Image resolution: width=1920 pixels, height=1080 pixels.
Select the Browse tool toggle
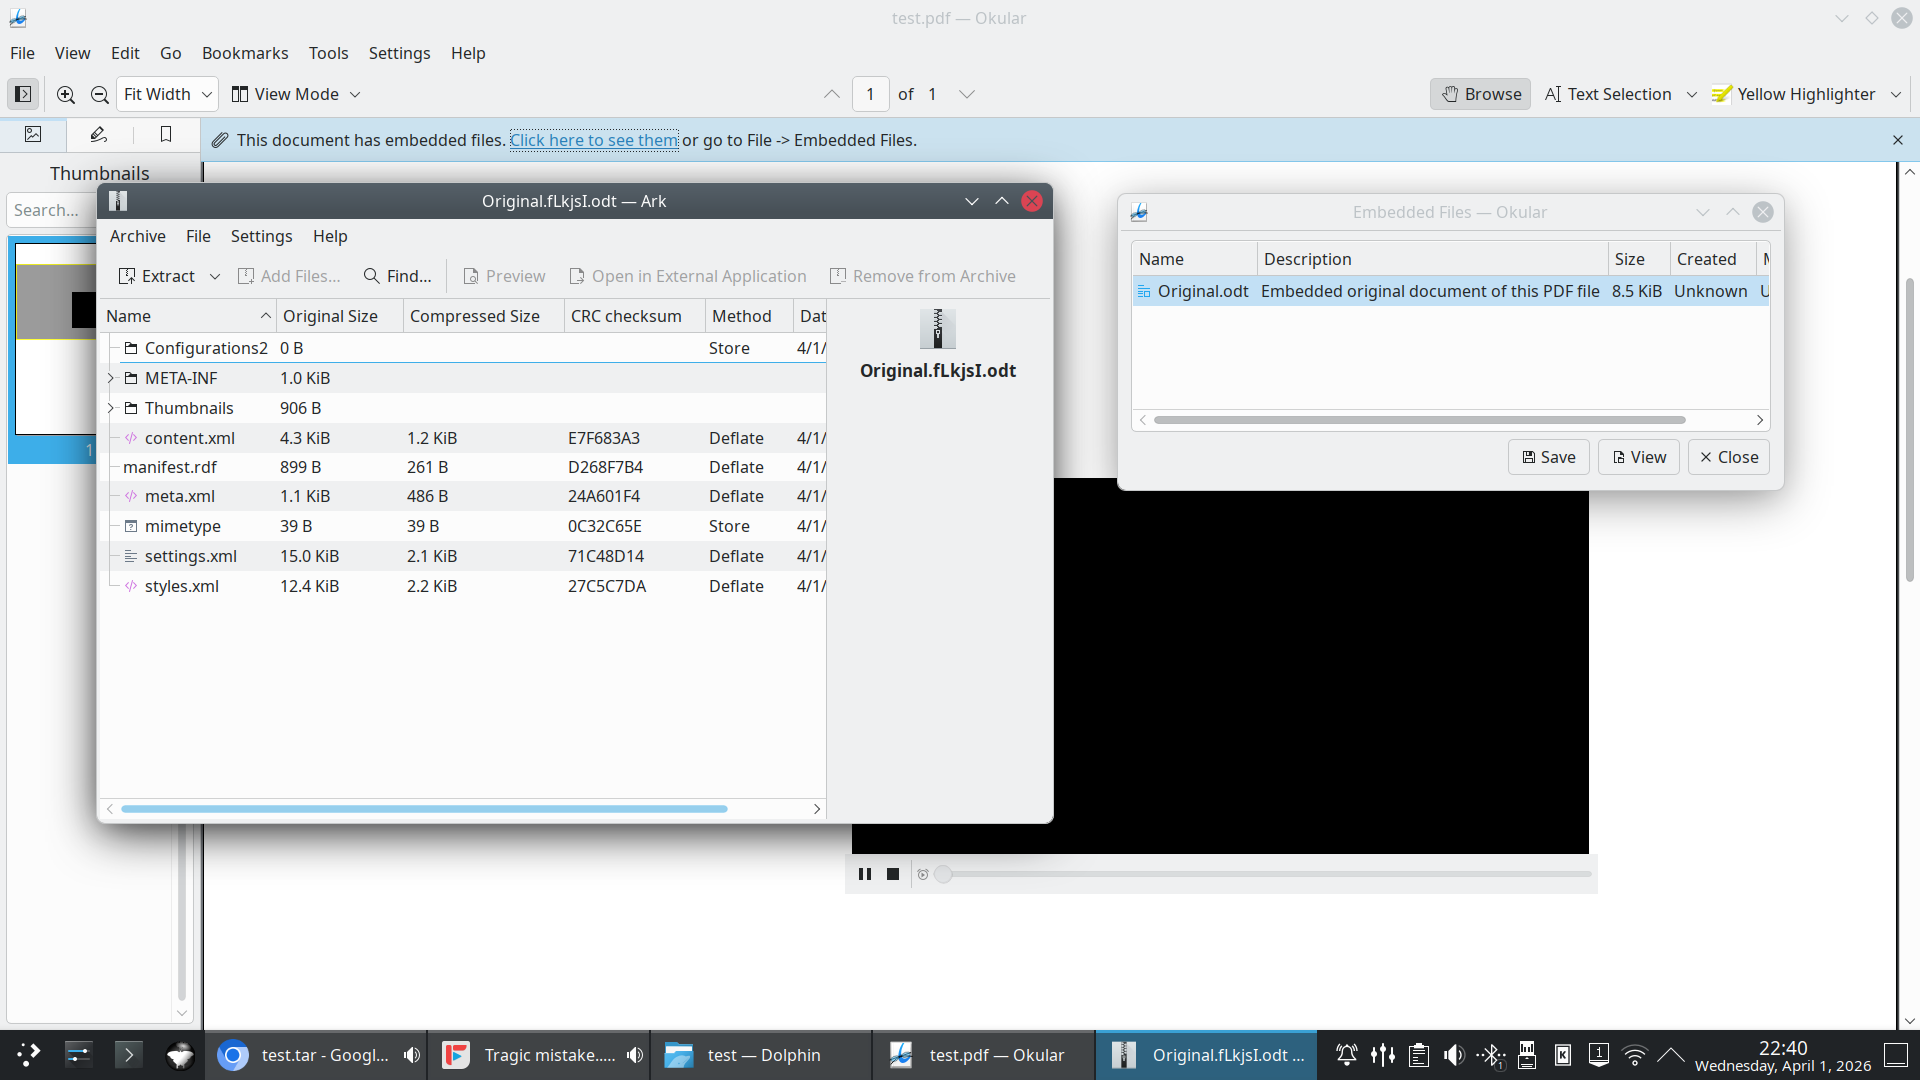(x=1481, y=94)
